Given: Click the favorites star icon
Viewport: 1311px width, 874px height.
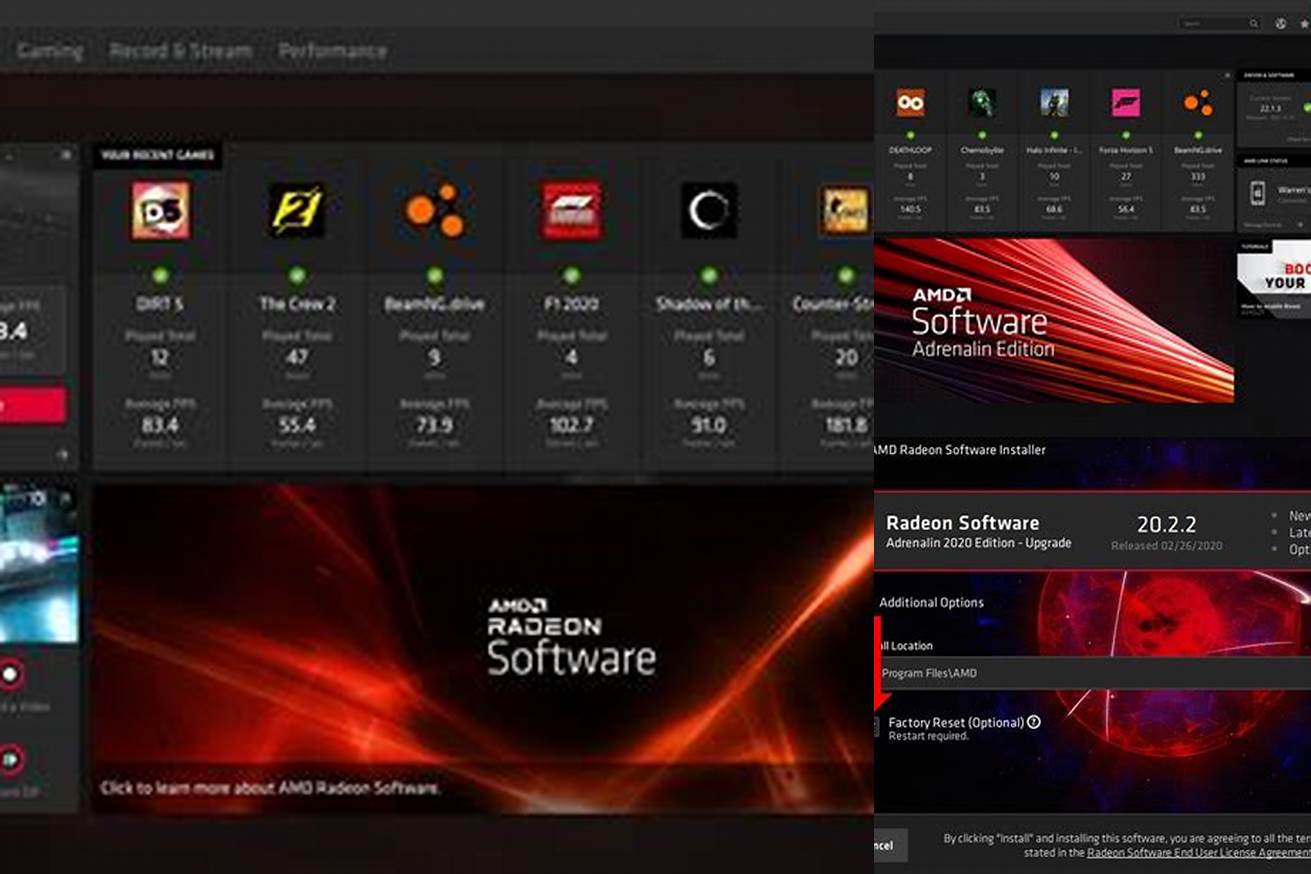Looking at the screenshot, I should (x=1304, y=23).
